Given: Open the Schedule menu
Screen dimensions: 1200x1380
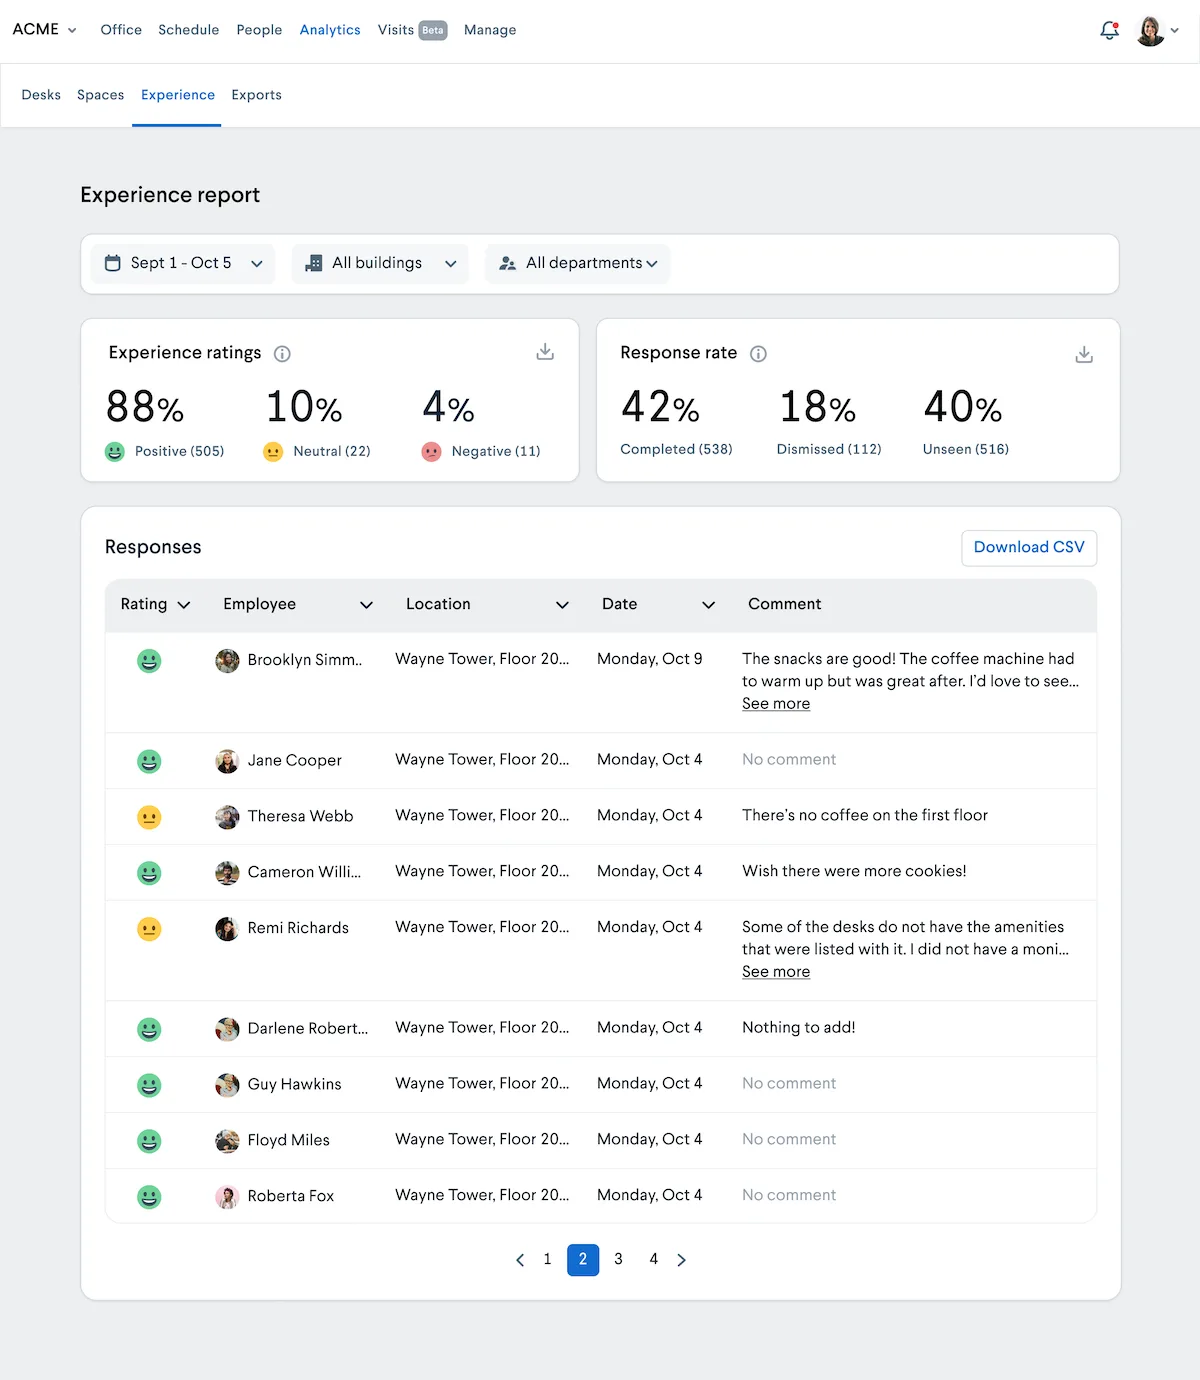Looking at the screenshot, I should 188,30.
